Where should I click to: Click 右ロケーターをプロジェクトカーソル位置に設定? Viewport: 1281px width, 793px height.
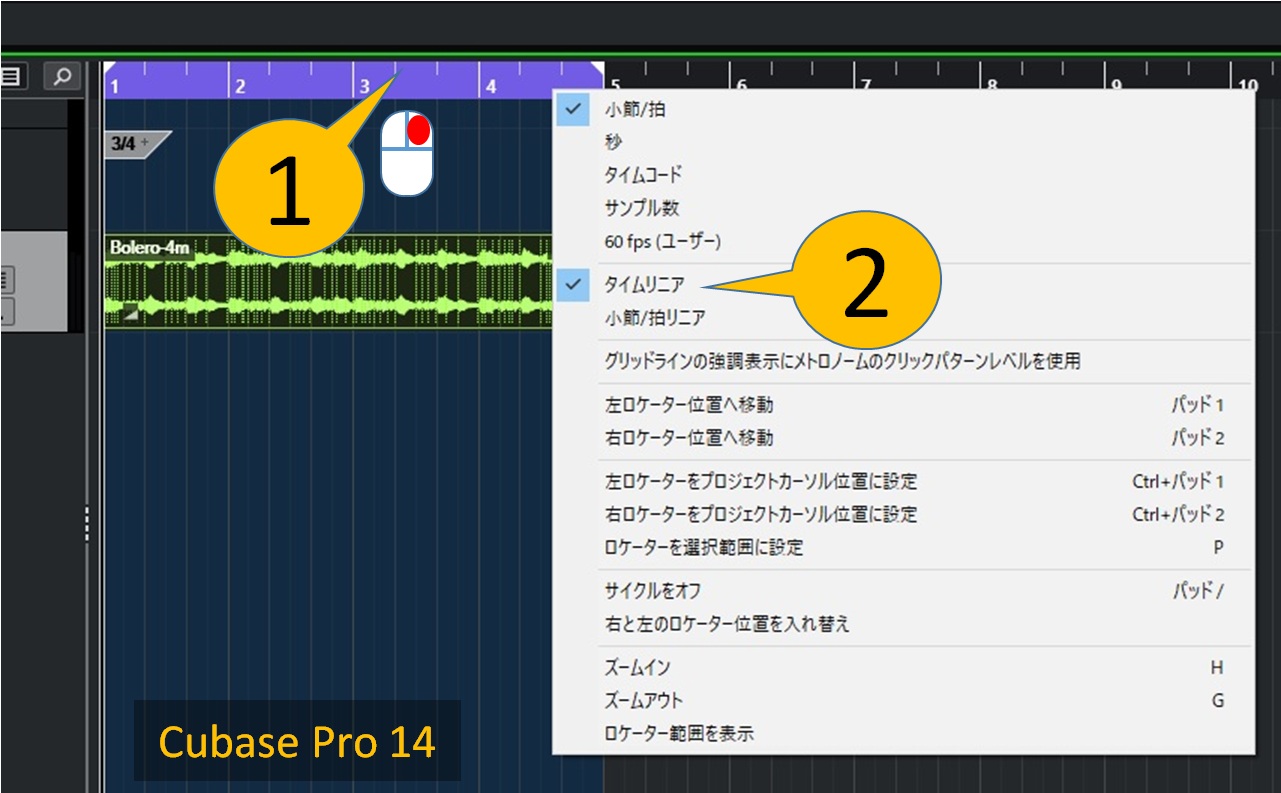[x=760, y=514]
